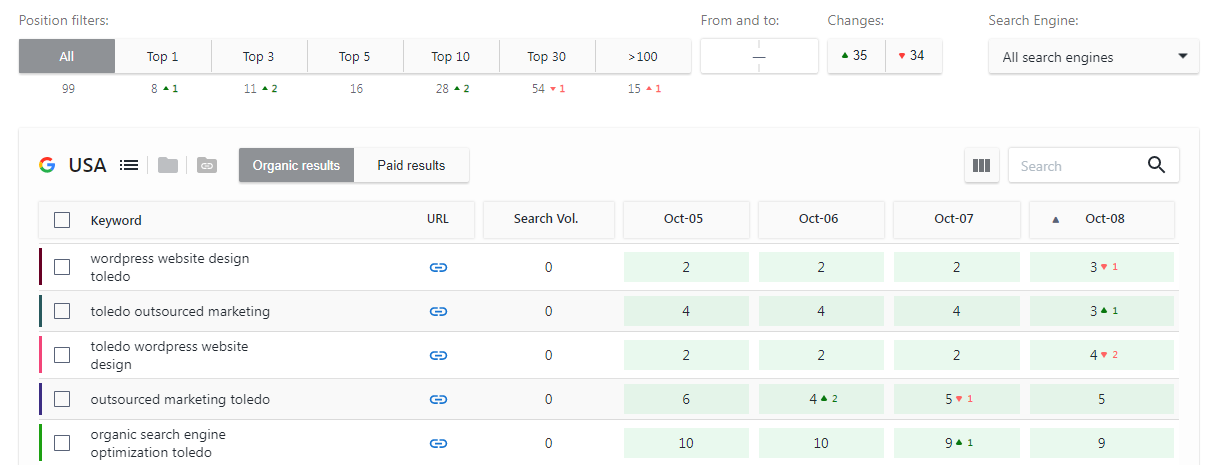Sort by the Search Vol. column
The image size is (1230, 465).
pyautogui.click(x=548, y=219)
